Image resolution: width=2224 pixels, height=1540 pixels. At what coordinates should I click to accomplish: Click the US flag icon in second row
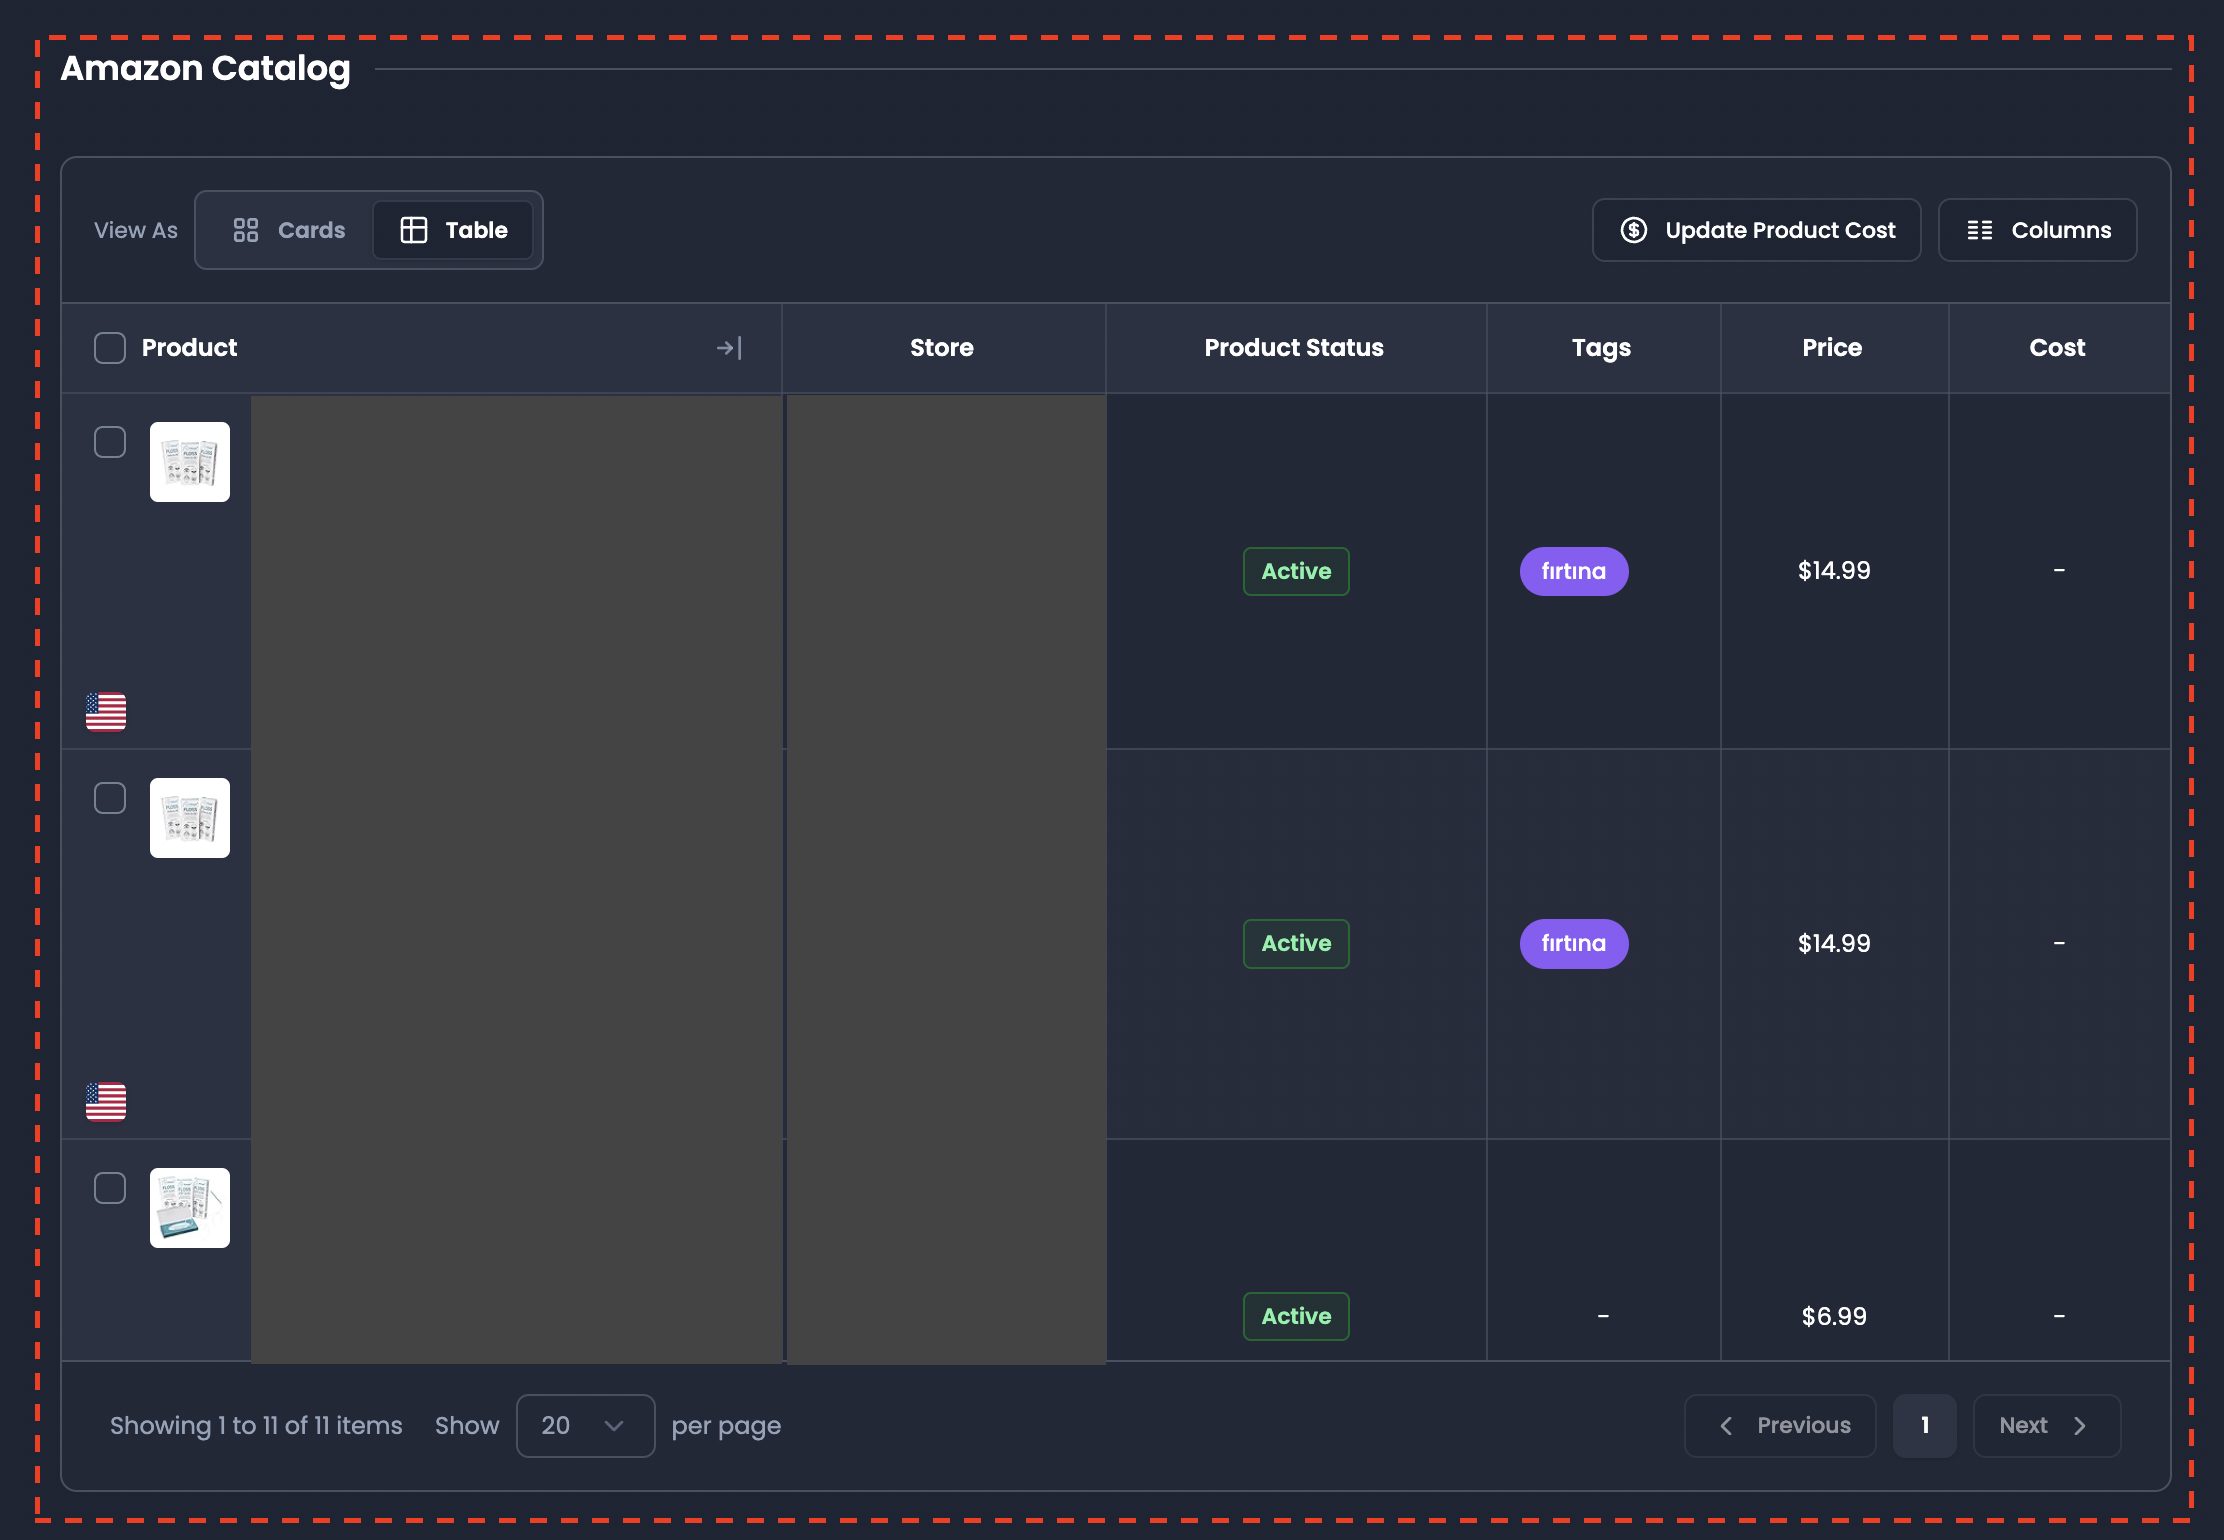tap(106, 1102)
